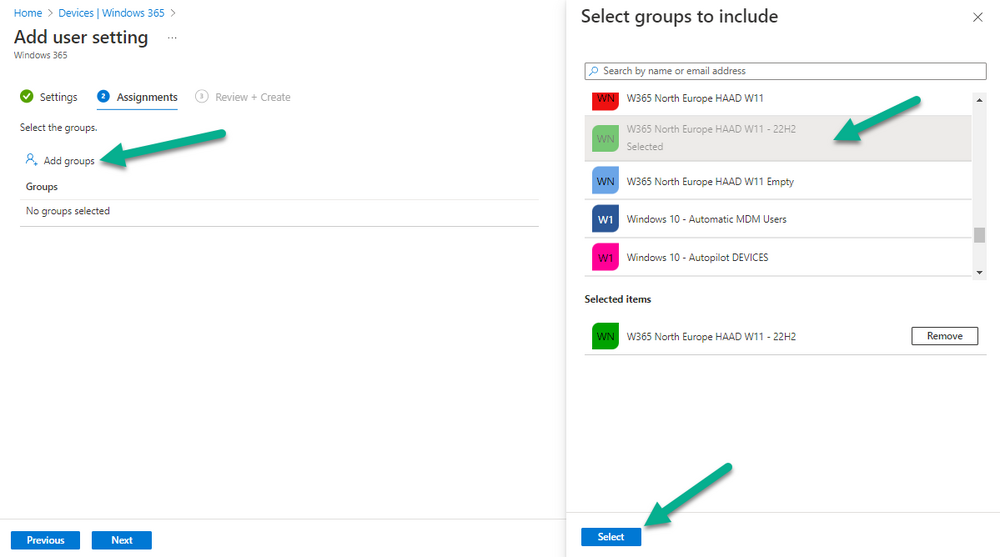Open the Review + Create tab

pos(253,97)
